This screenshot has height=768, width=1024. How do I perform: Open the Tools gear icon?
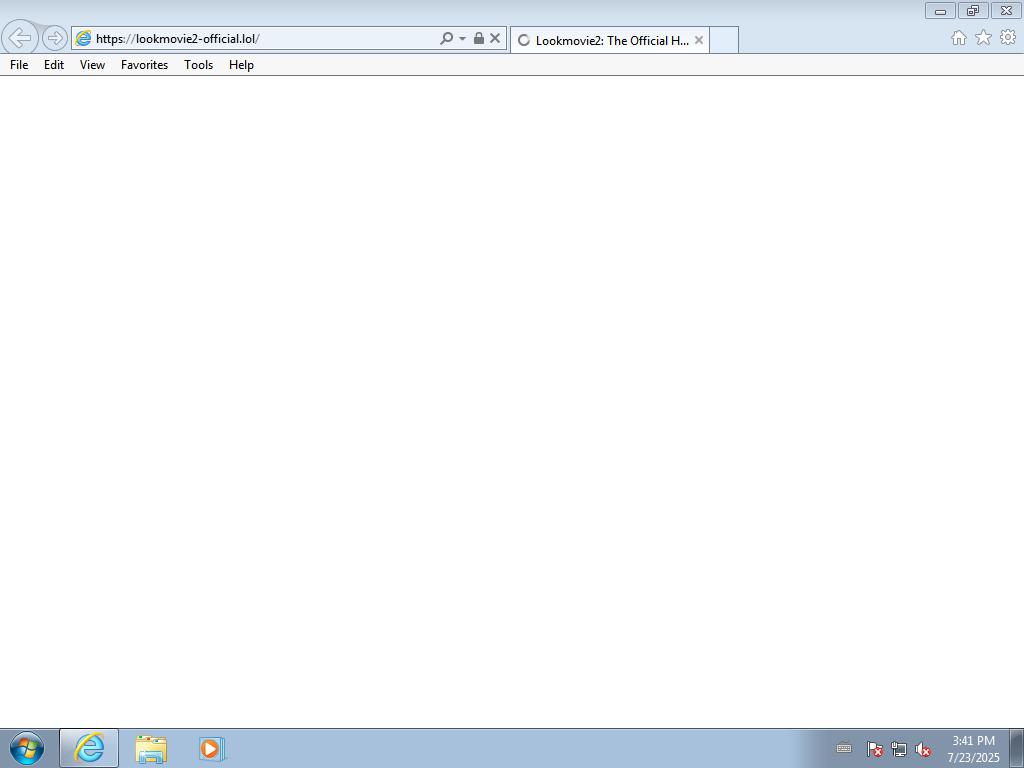(x=1008, y=38)
